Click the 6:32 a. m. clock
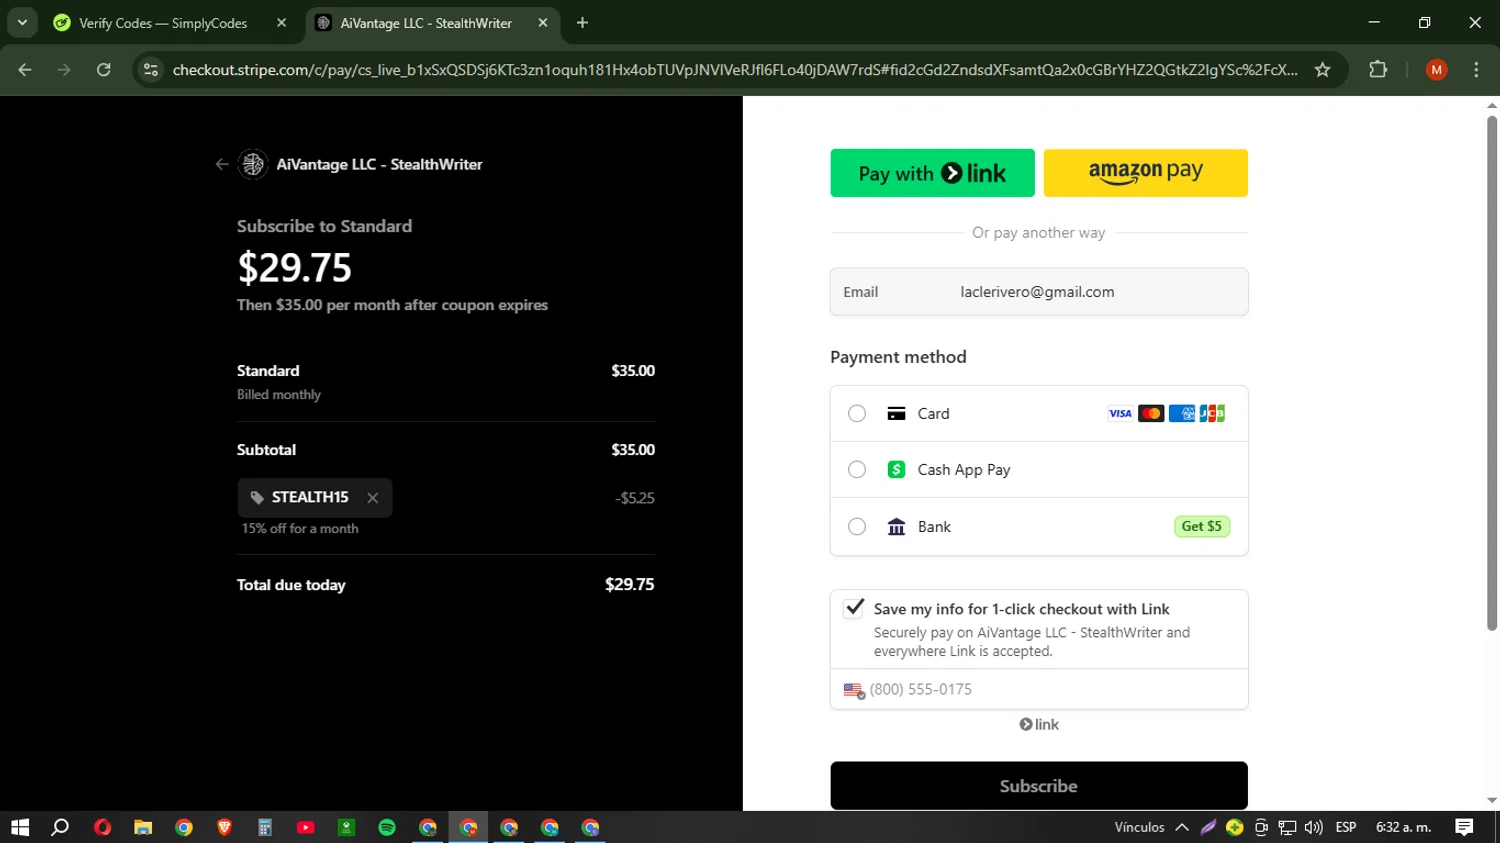This screenshot has height=843, width=1500. 1403,827
